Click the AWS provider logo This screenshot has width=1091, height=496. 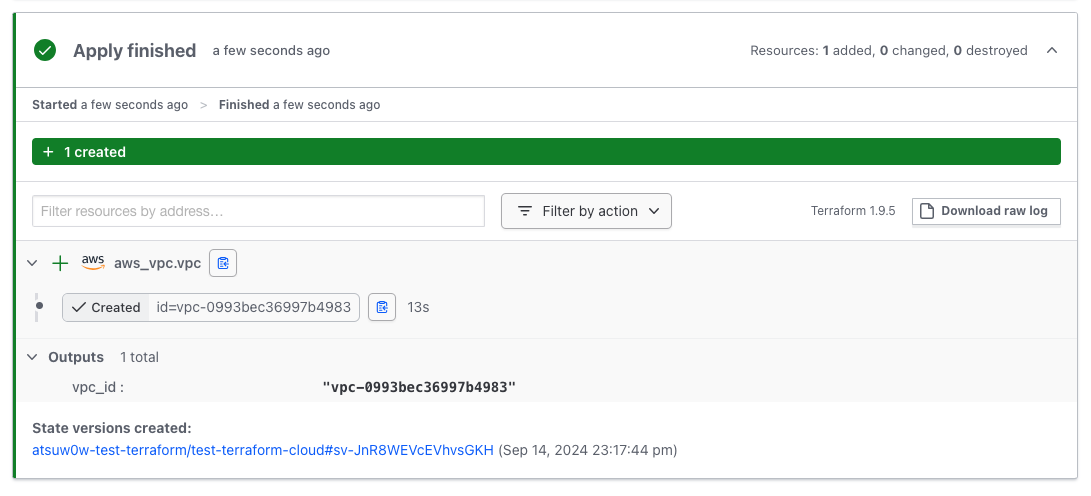(93, 262)
